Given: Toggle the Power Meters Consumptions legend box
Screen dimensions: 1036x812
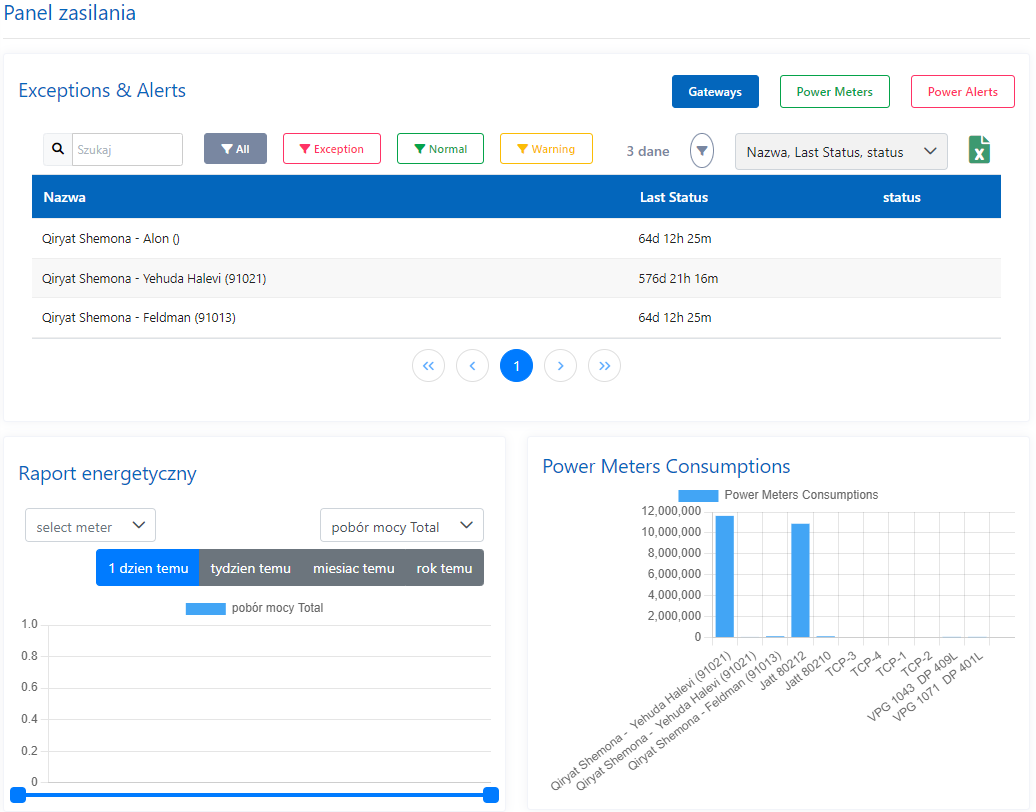Looking at the screenshot, I should pyautogui.click(x=698, y=495).
